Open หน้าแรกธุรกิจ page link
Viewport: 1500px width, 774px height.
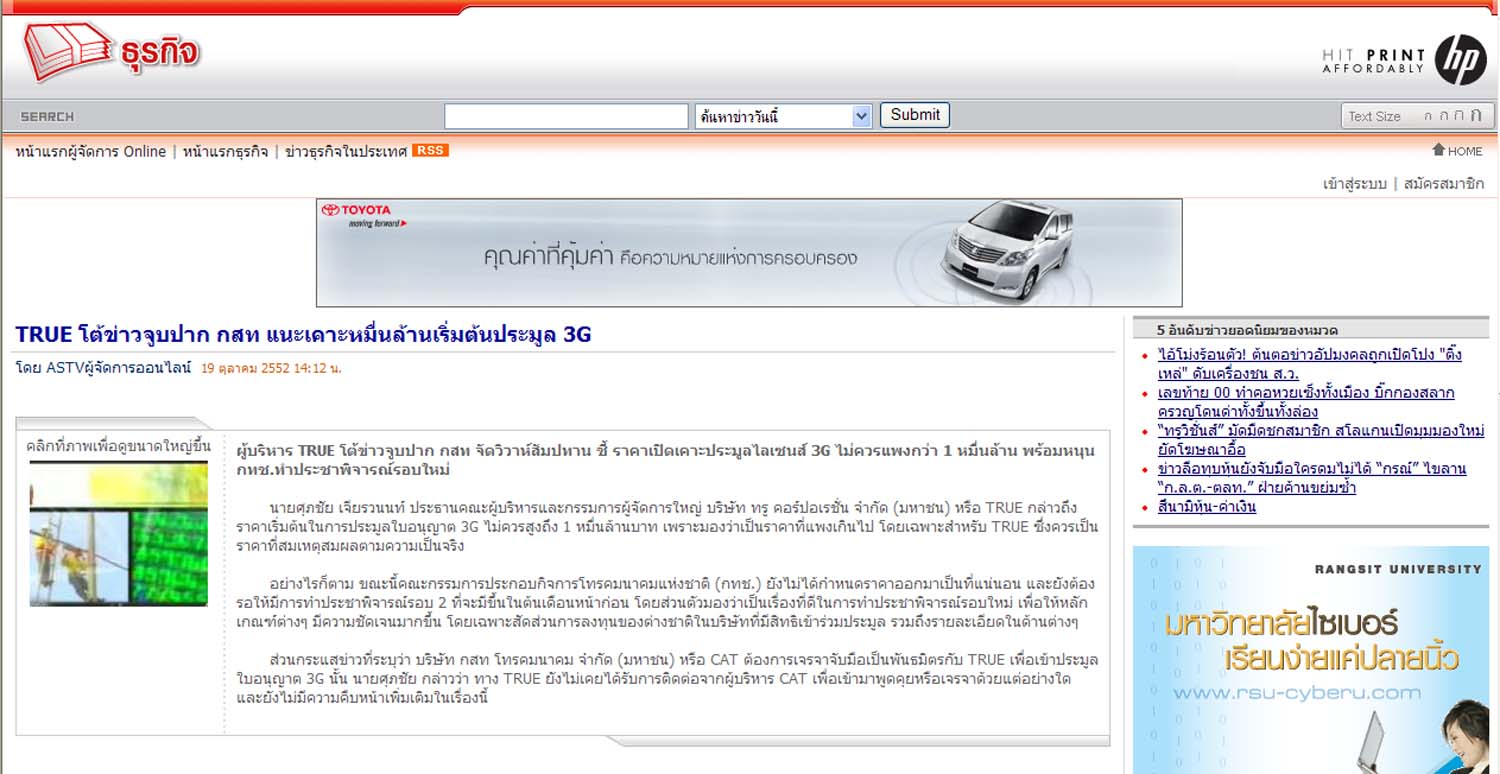pos(225,152)
